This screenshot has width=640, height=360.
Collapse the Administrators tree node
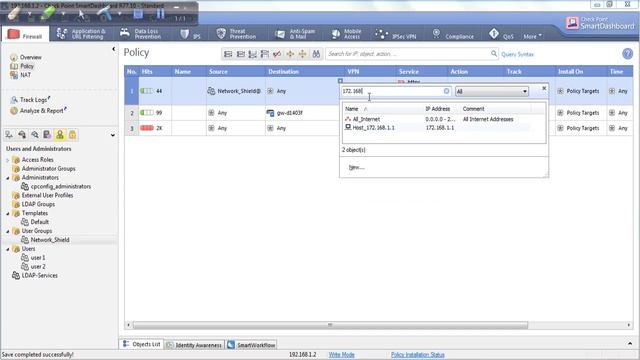(x=8, y=178)
